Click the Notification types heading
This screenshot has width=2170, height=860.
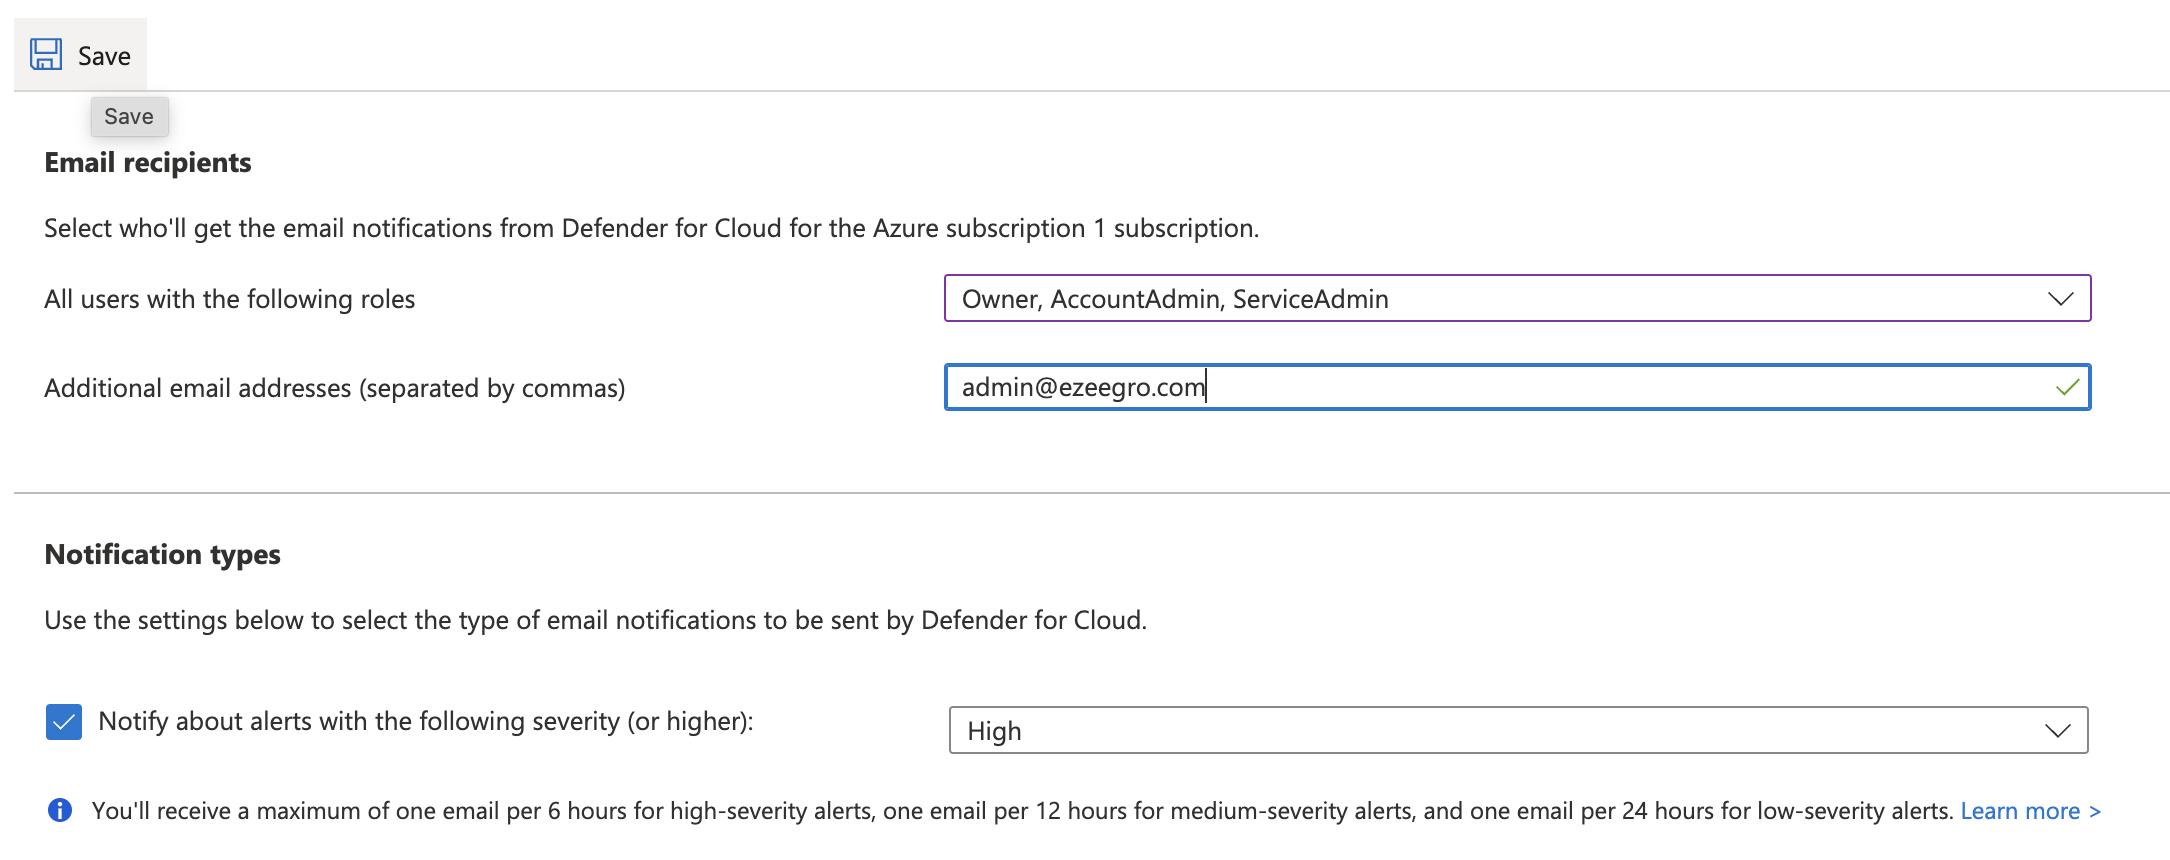[163, 554]
